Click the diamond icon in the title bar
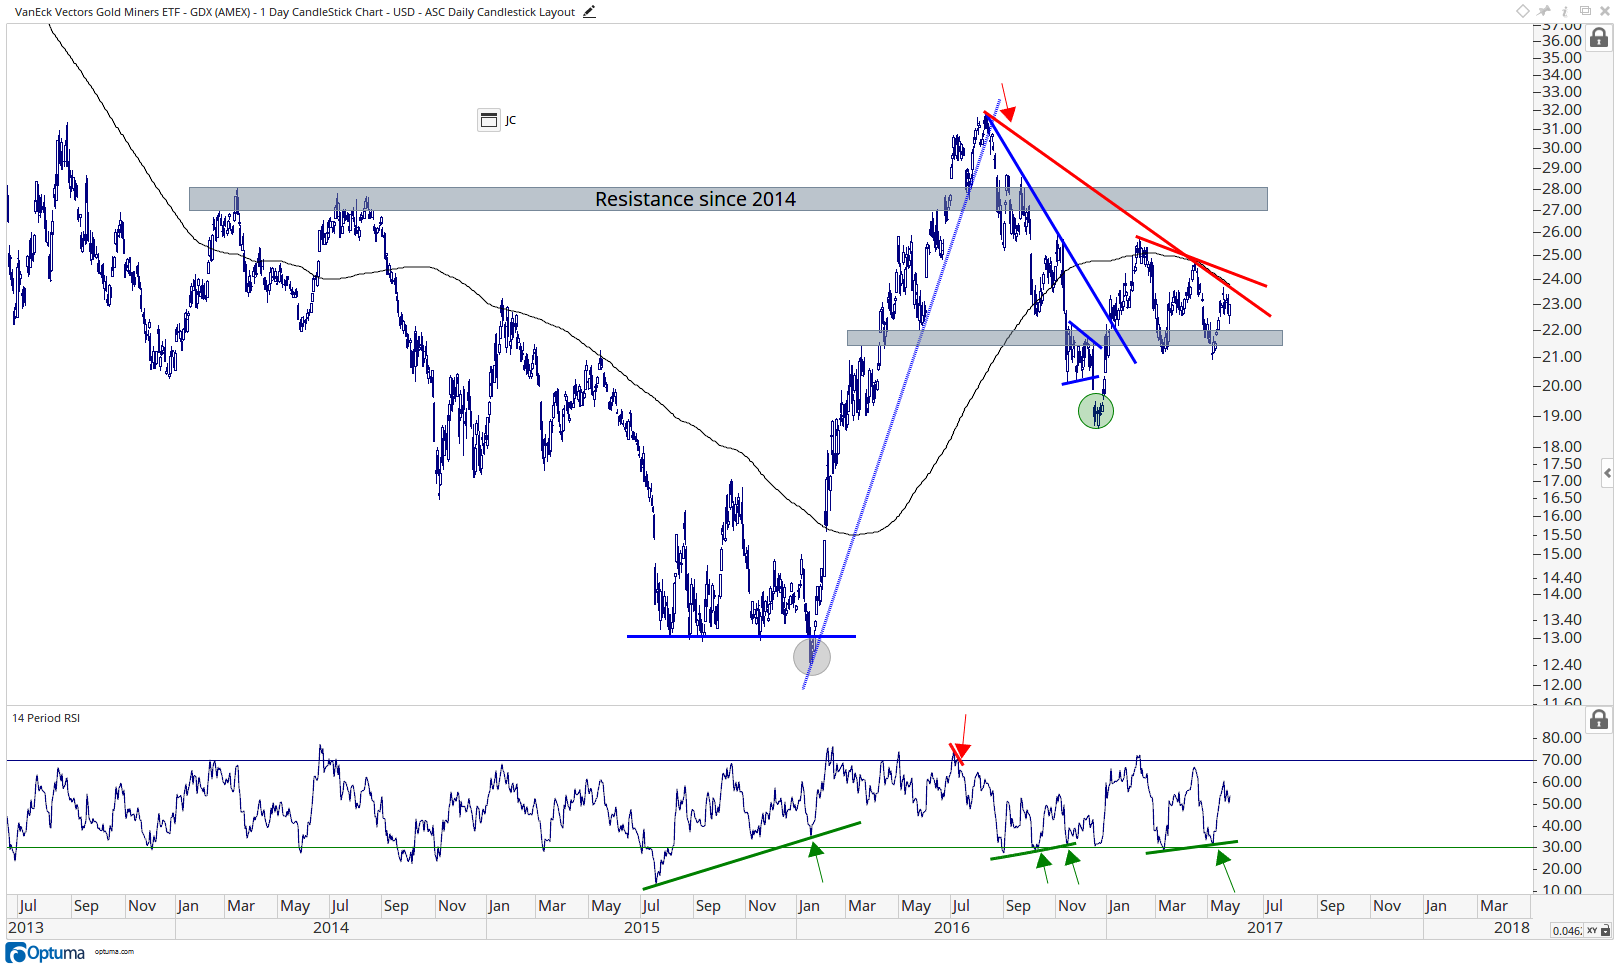The image size is (1620, 967). pyautogui.click(x=1522, y=11)
